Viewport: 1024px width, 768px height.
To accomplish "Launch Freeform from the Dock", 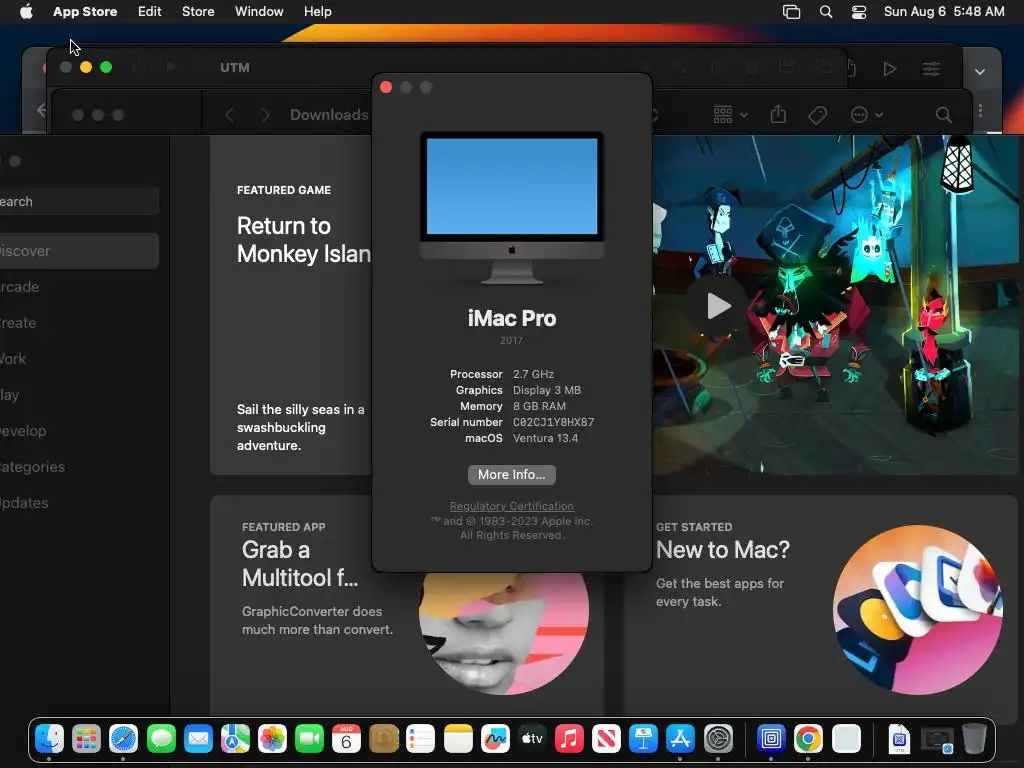I will coord(495,739).
